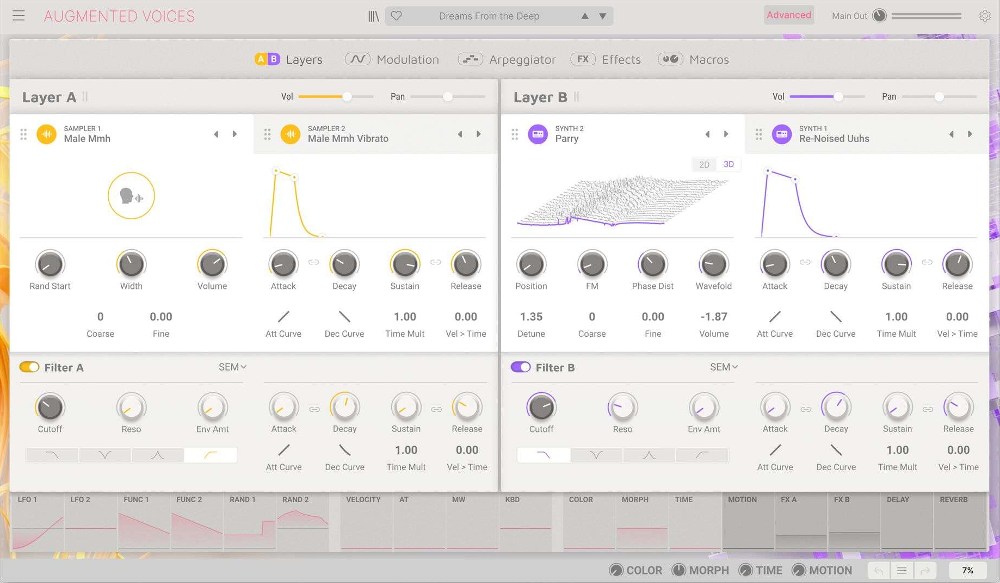Click the Parry synth engine icon
The image size is (1000, 583).
pyautogui.click(x=536, y=132)
